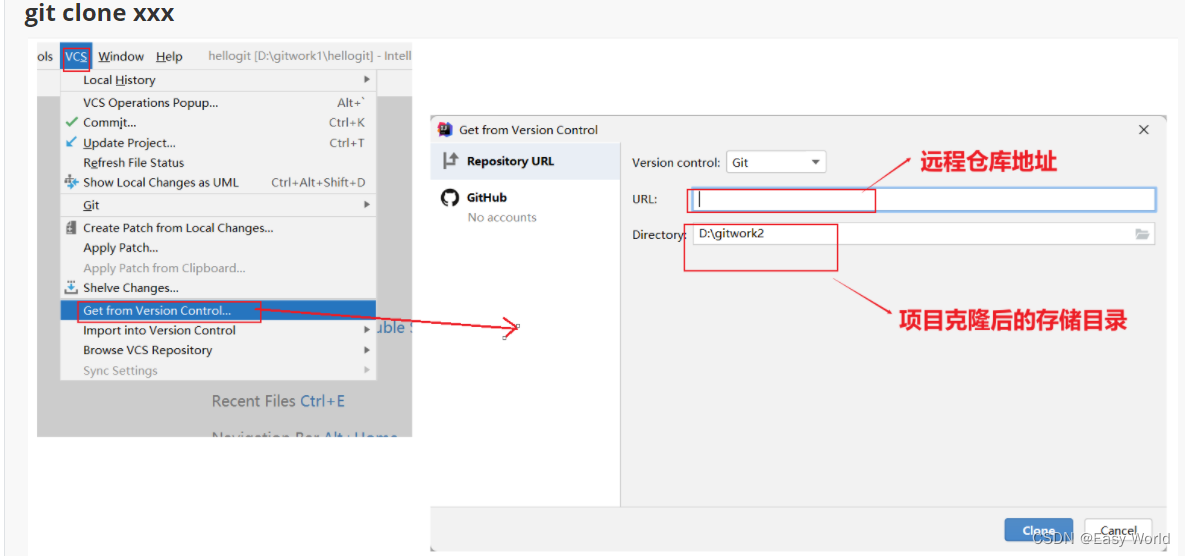
Task: Expand the Local History submenu
Action: 218,79
